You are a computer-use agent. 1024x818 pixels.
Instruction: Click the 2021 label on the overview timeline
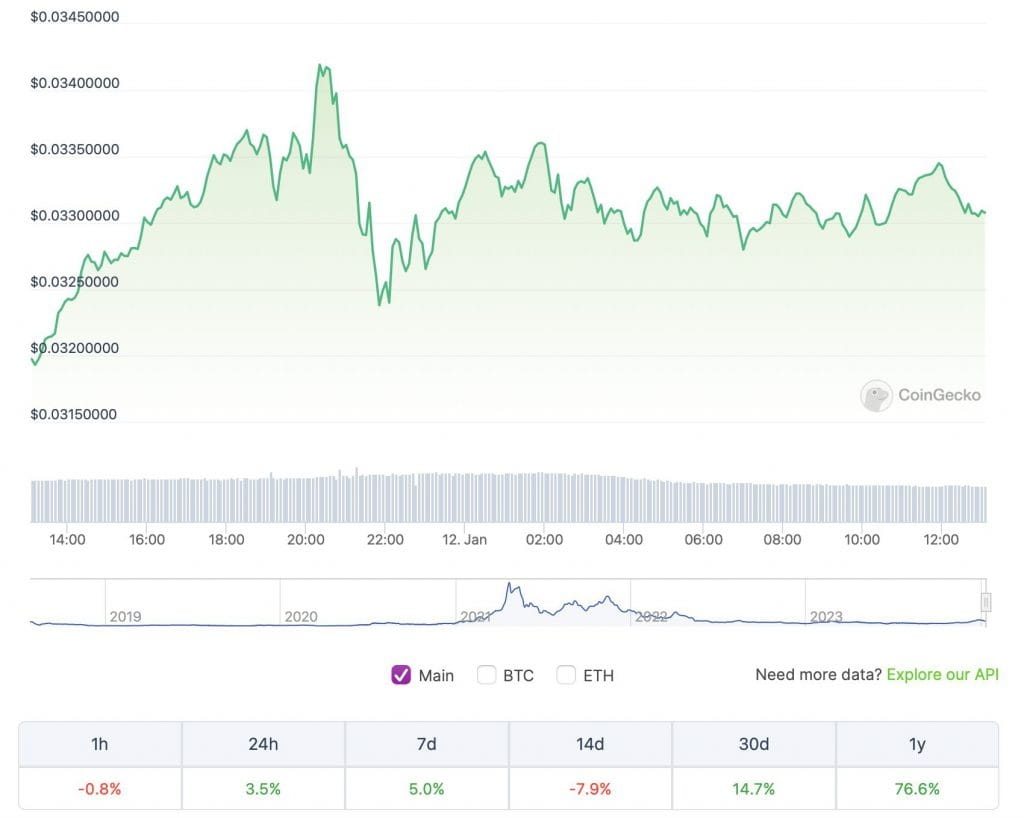[476, 617]
